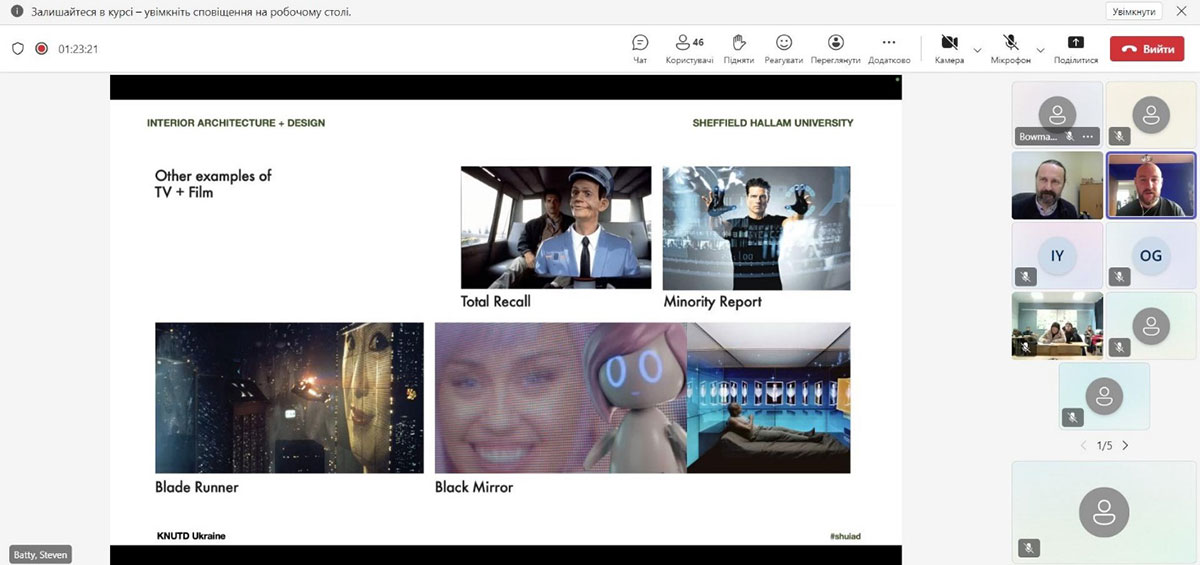
Task: Show the Користувачі participants list
Action: (689, 49)
